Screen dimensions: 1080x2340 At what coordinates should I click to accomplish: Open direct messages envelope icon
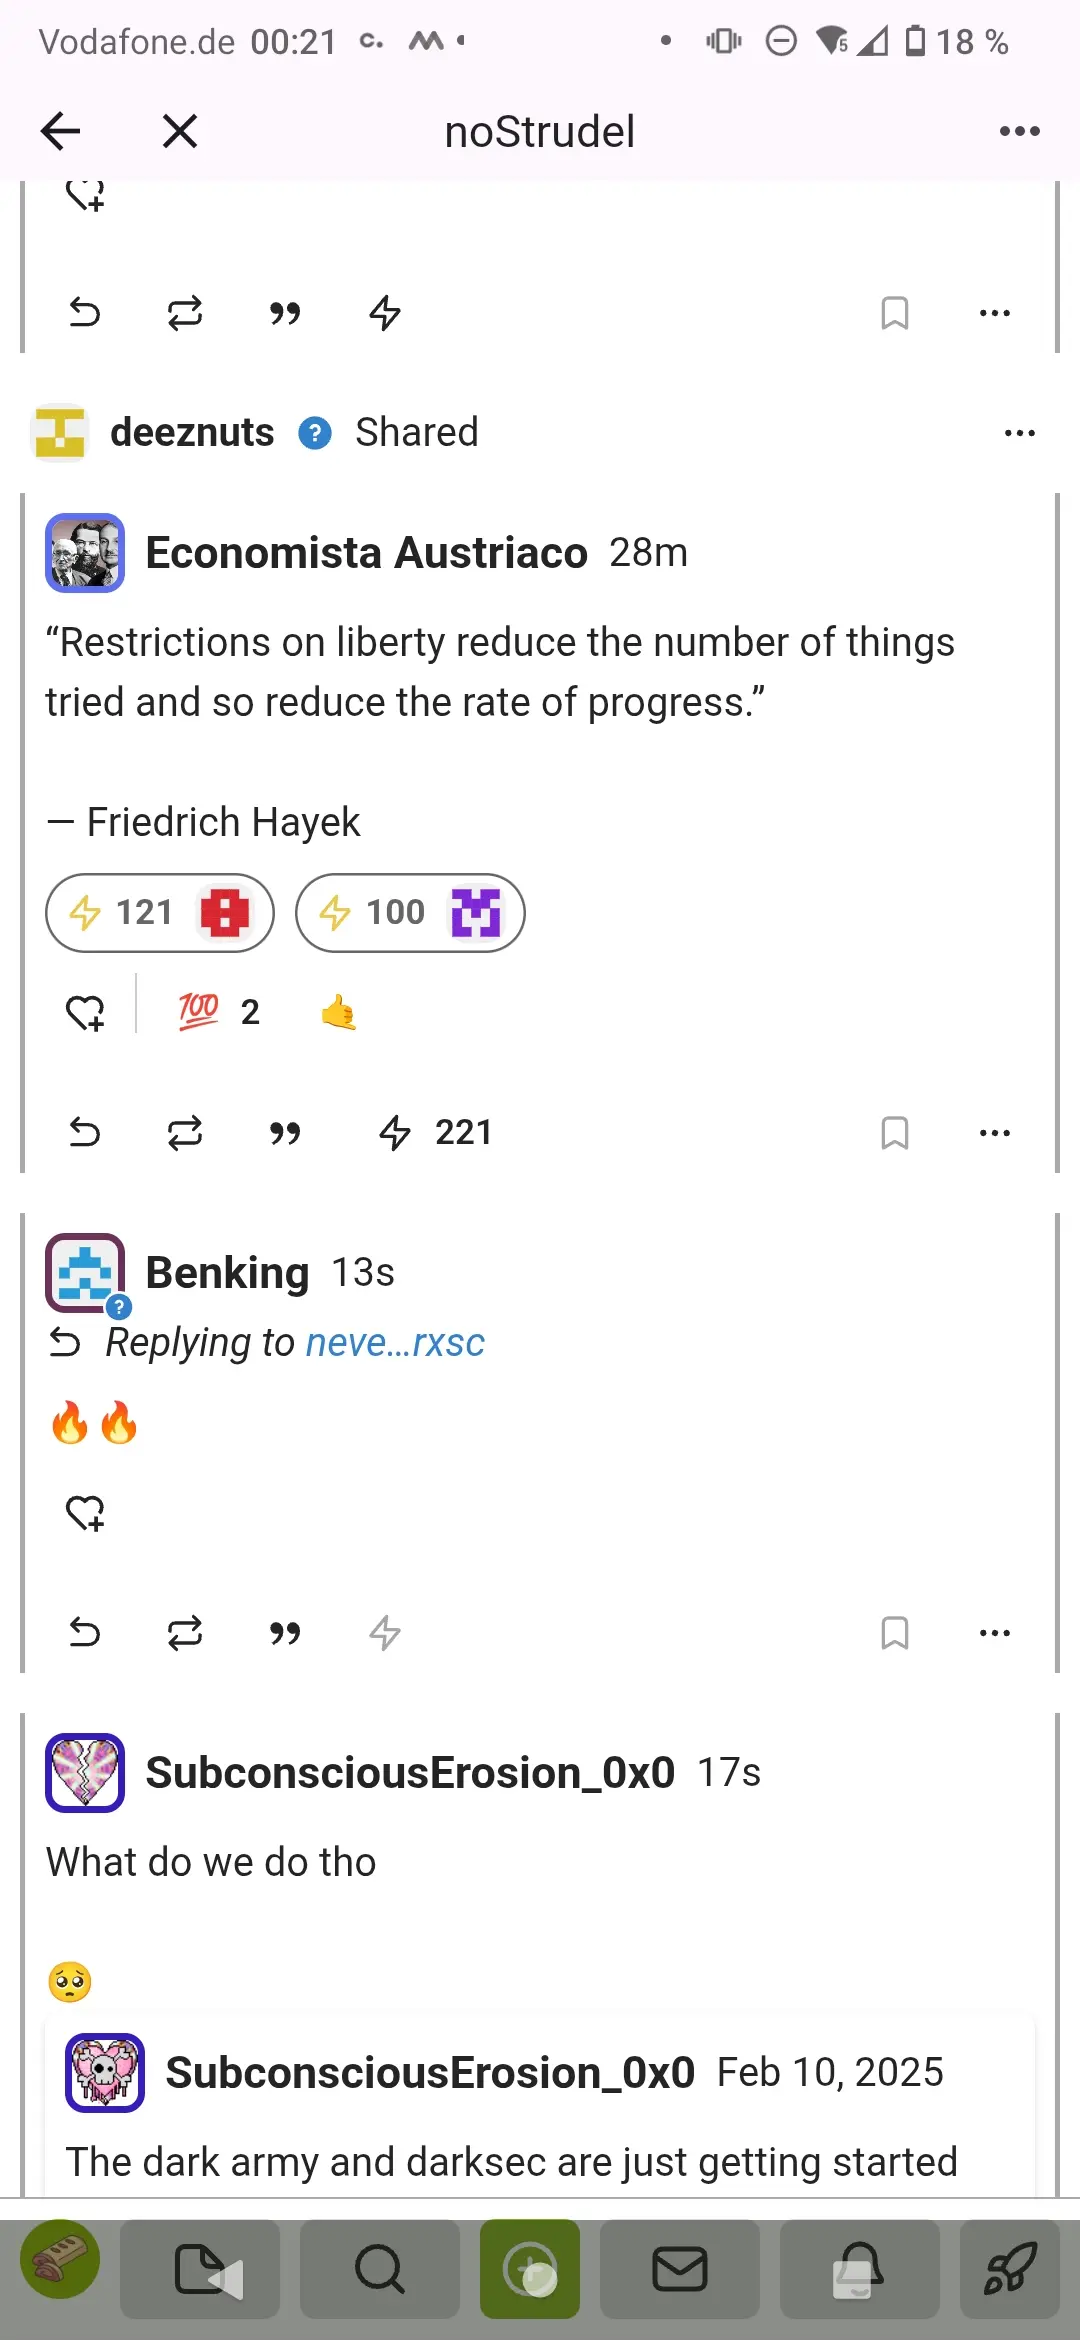tap(680, 2269)
